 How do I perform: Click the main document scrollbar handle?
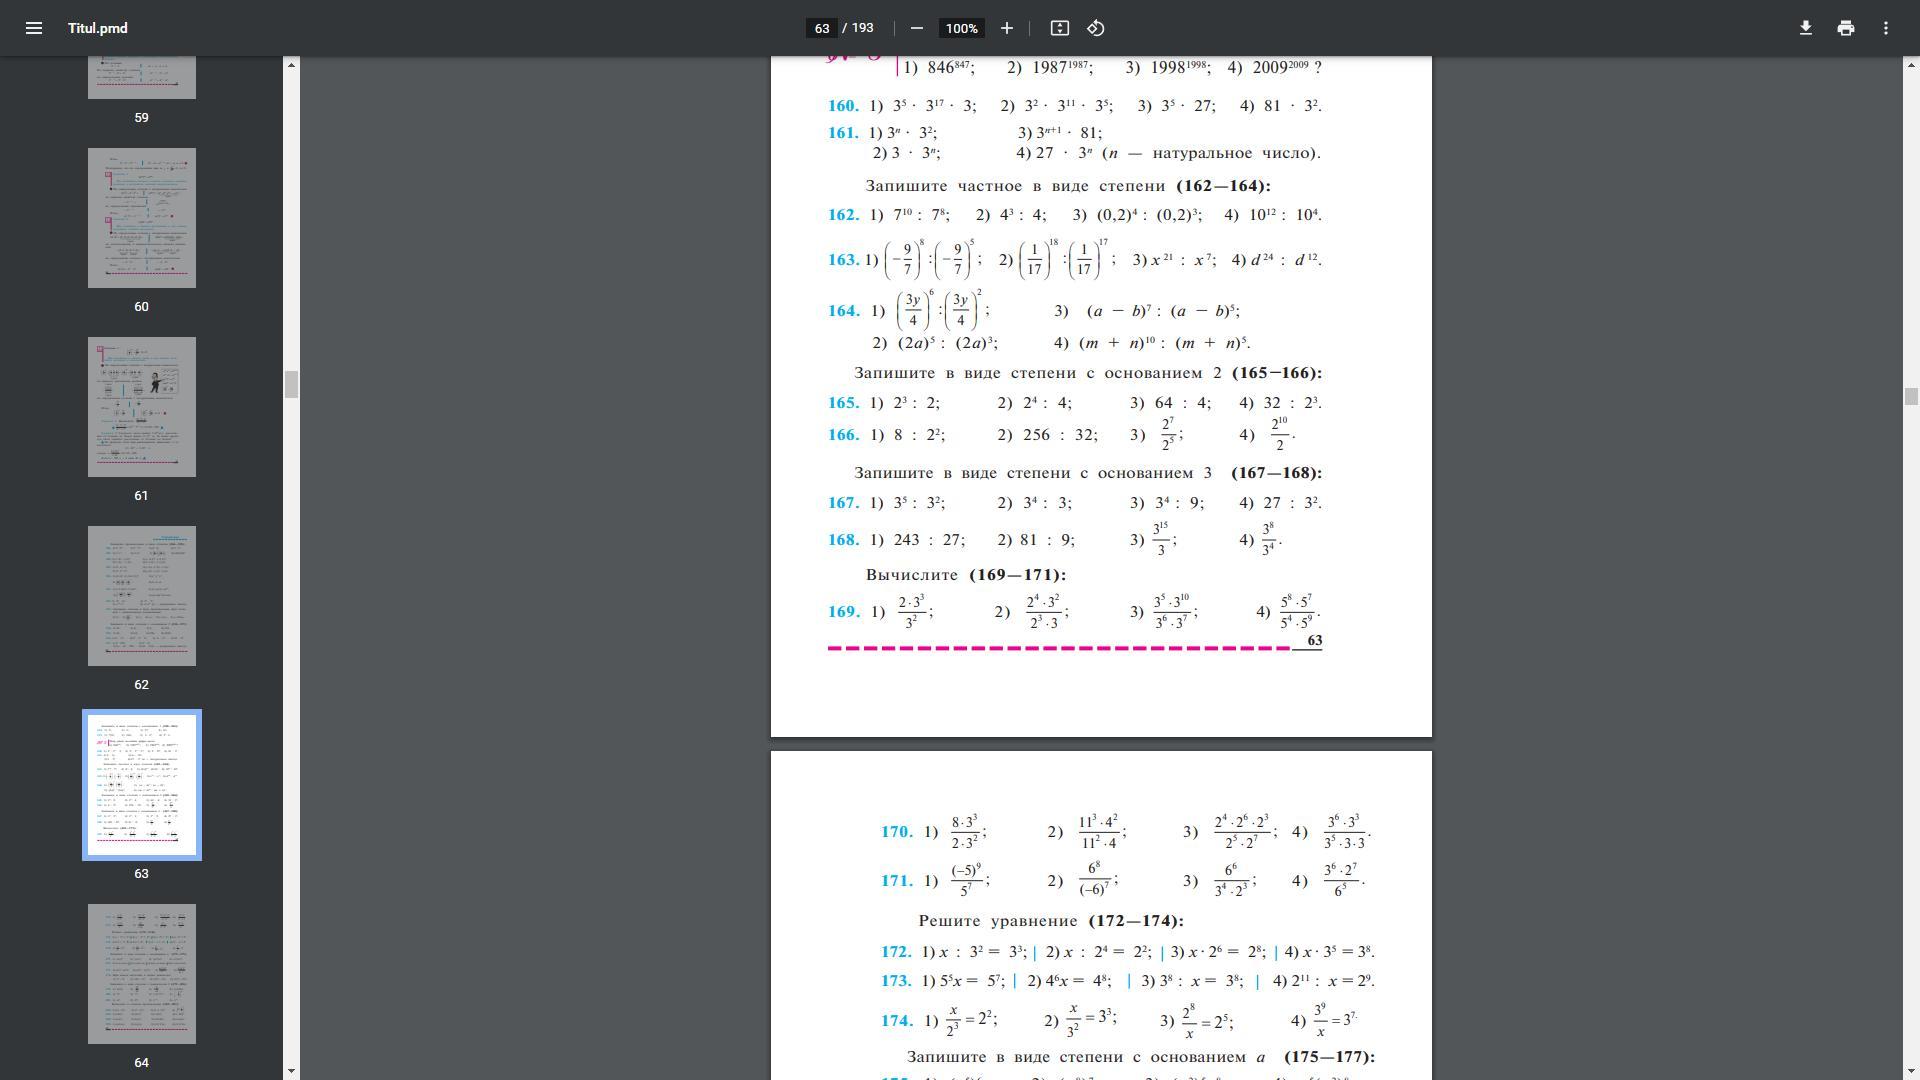click(1910, 396)
